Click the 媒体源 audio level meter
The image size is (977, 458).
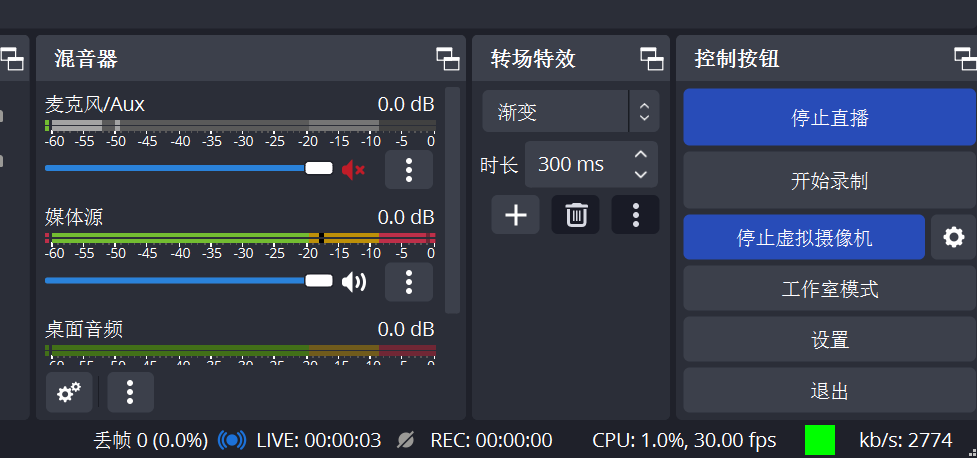[240, 238]
